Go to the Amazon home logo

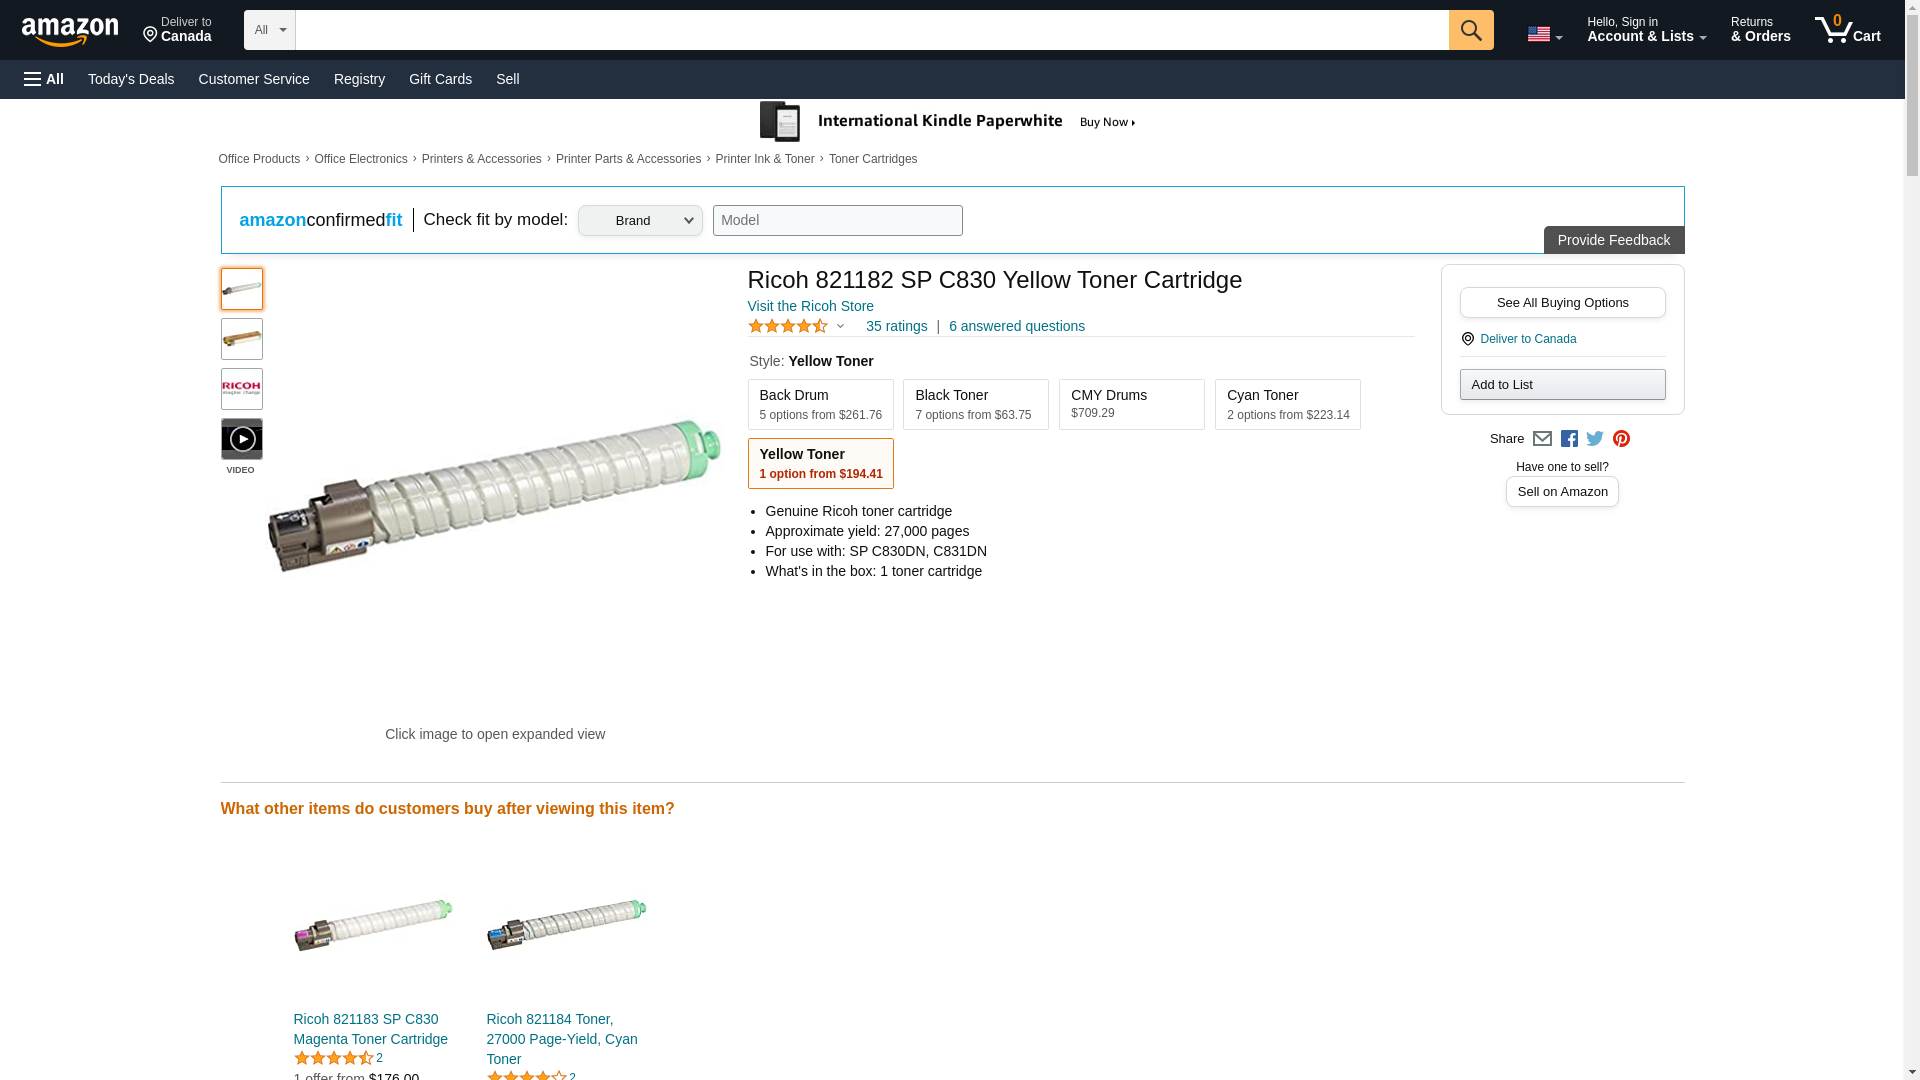coord(70,31)
